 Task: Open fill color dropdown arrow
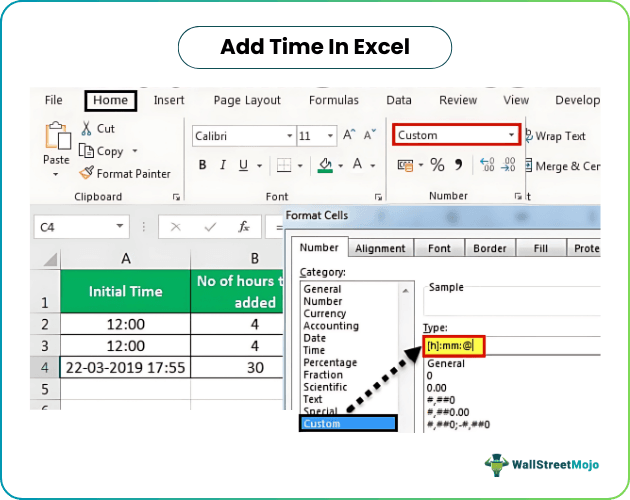click(341, 166)
